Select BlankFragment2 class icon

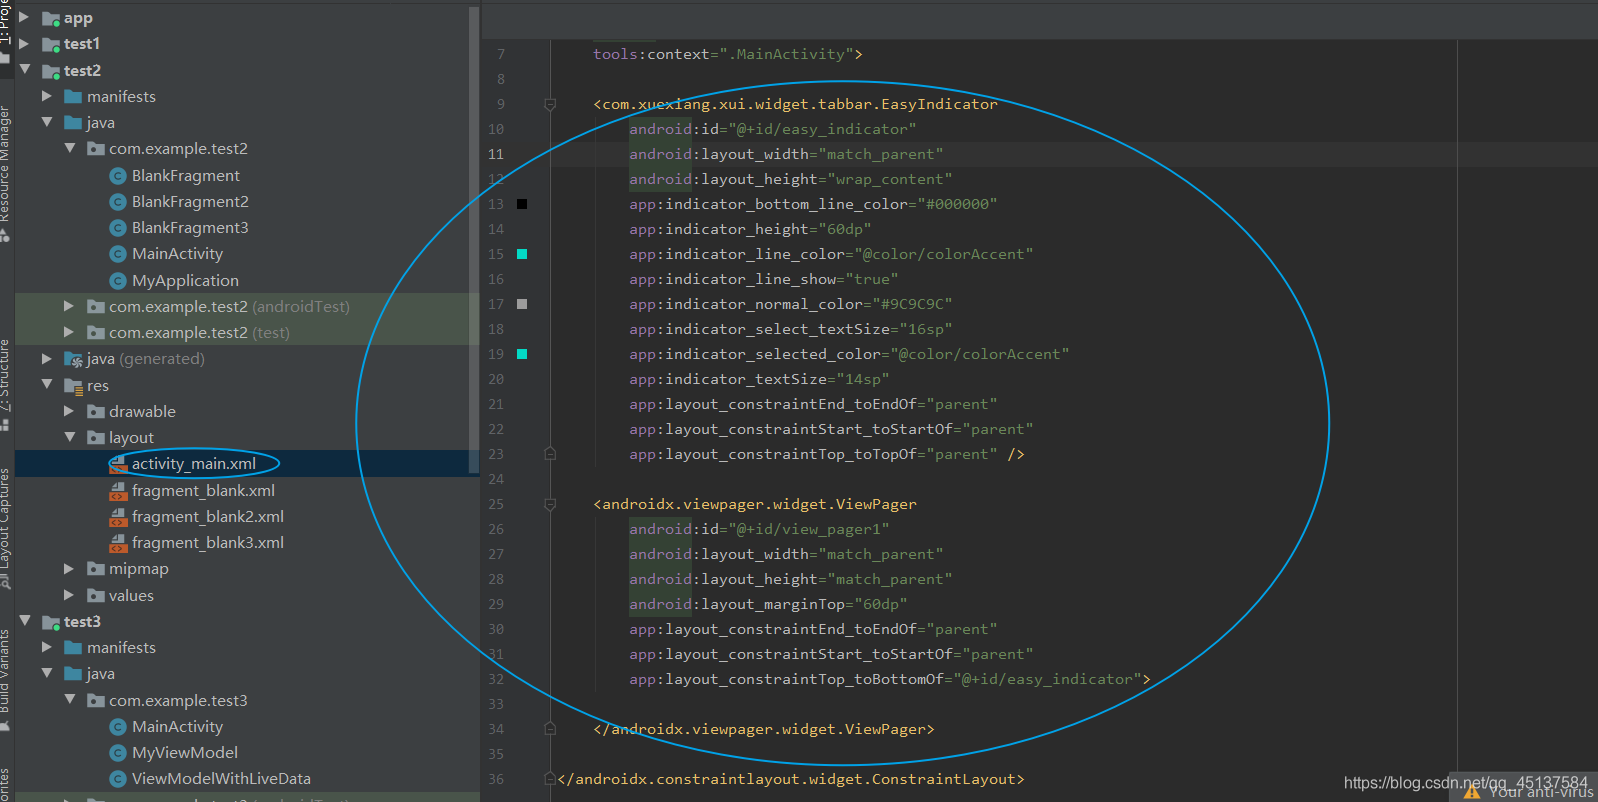tap(118, 202)
